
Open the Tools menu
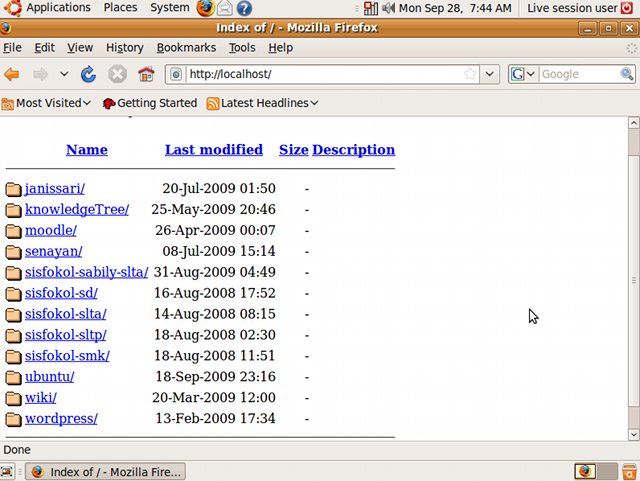pyautogui.click(x=242, y=48)
